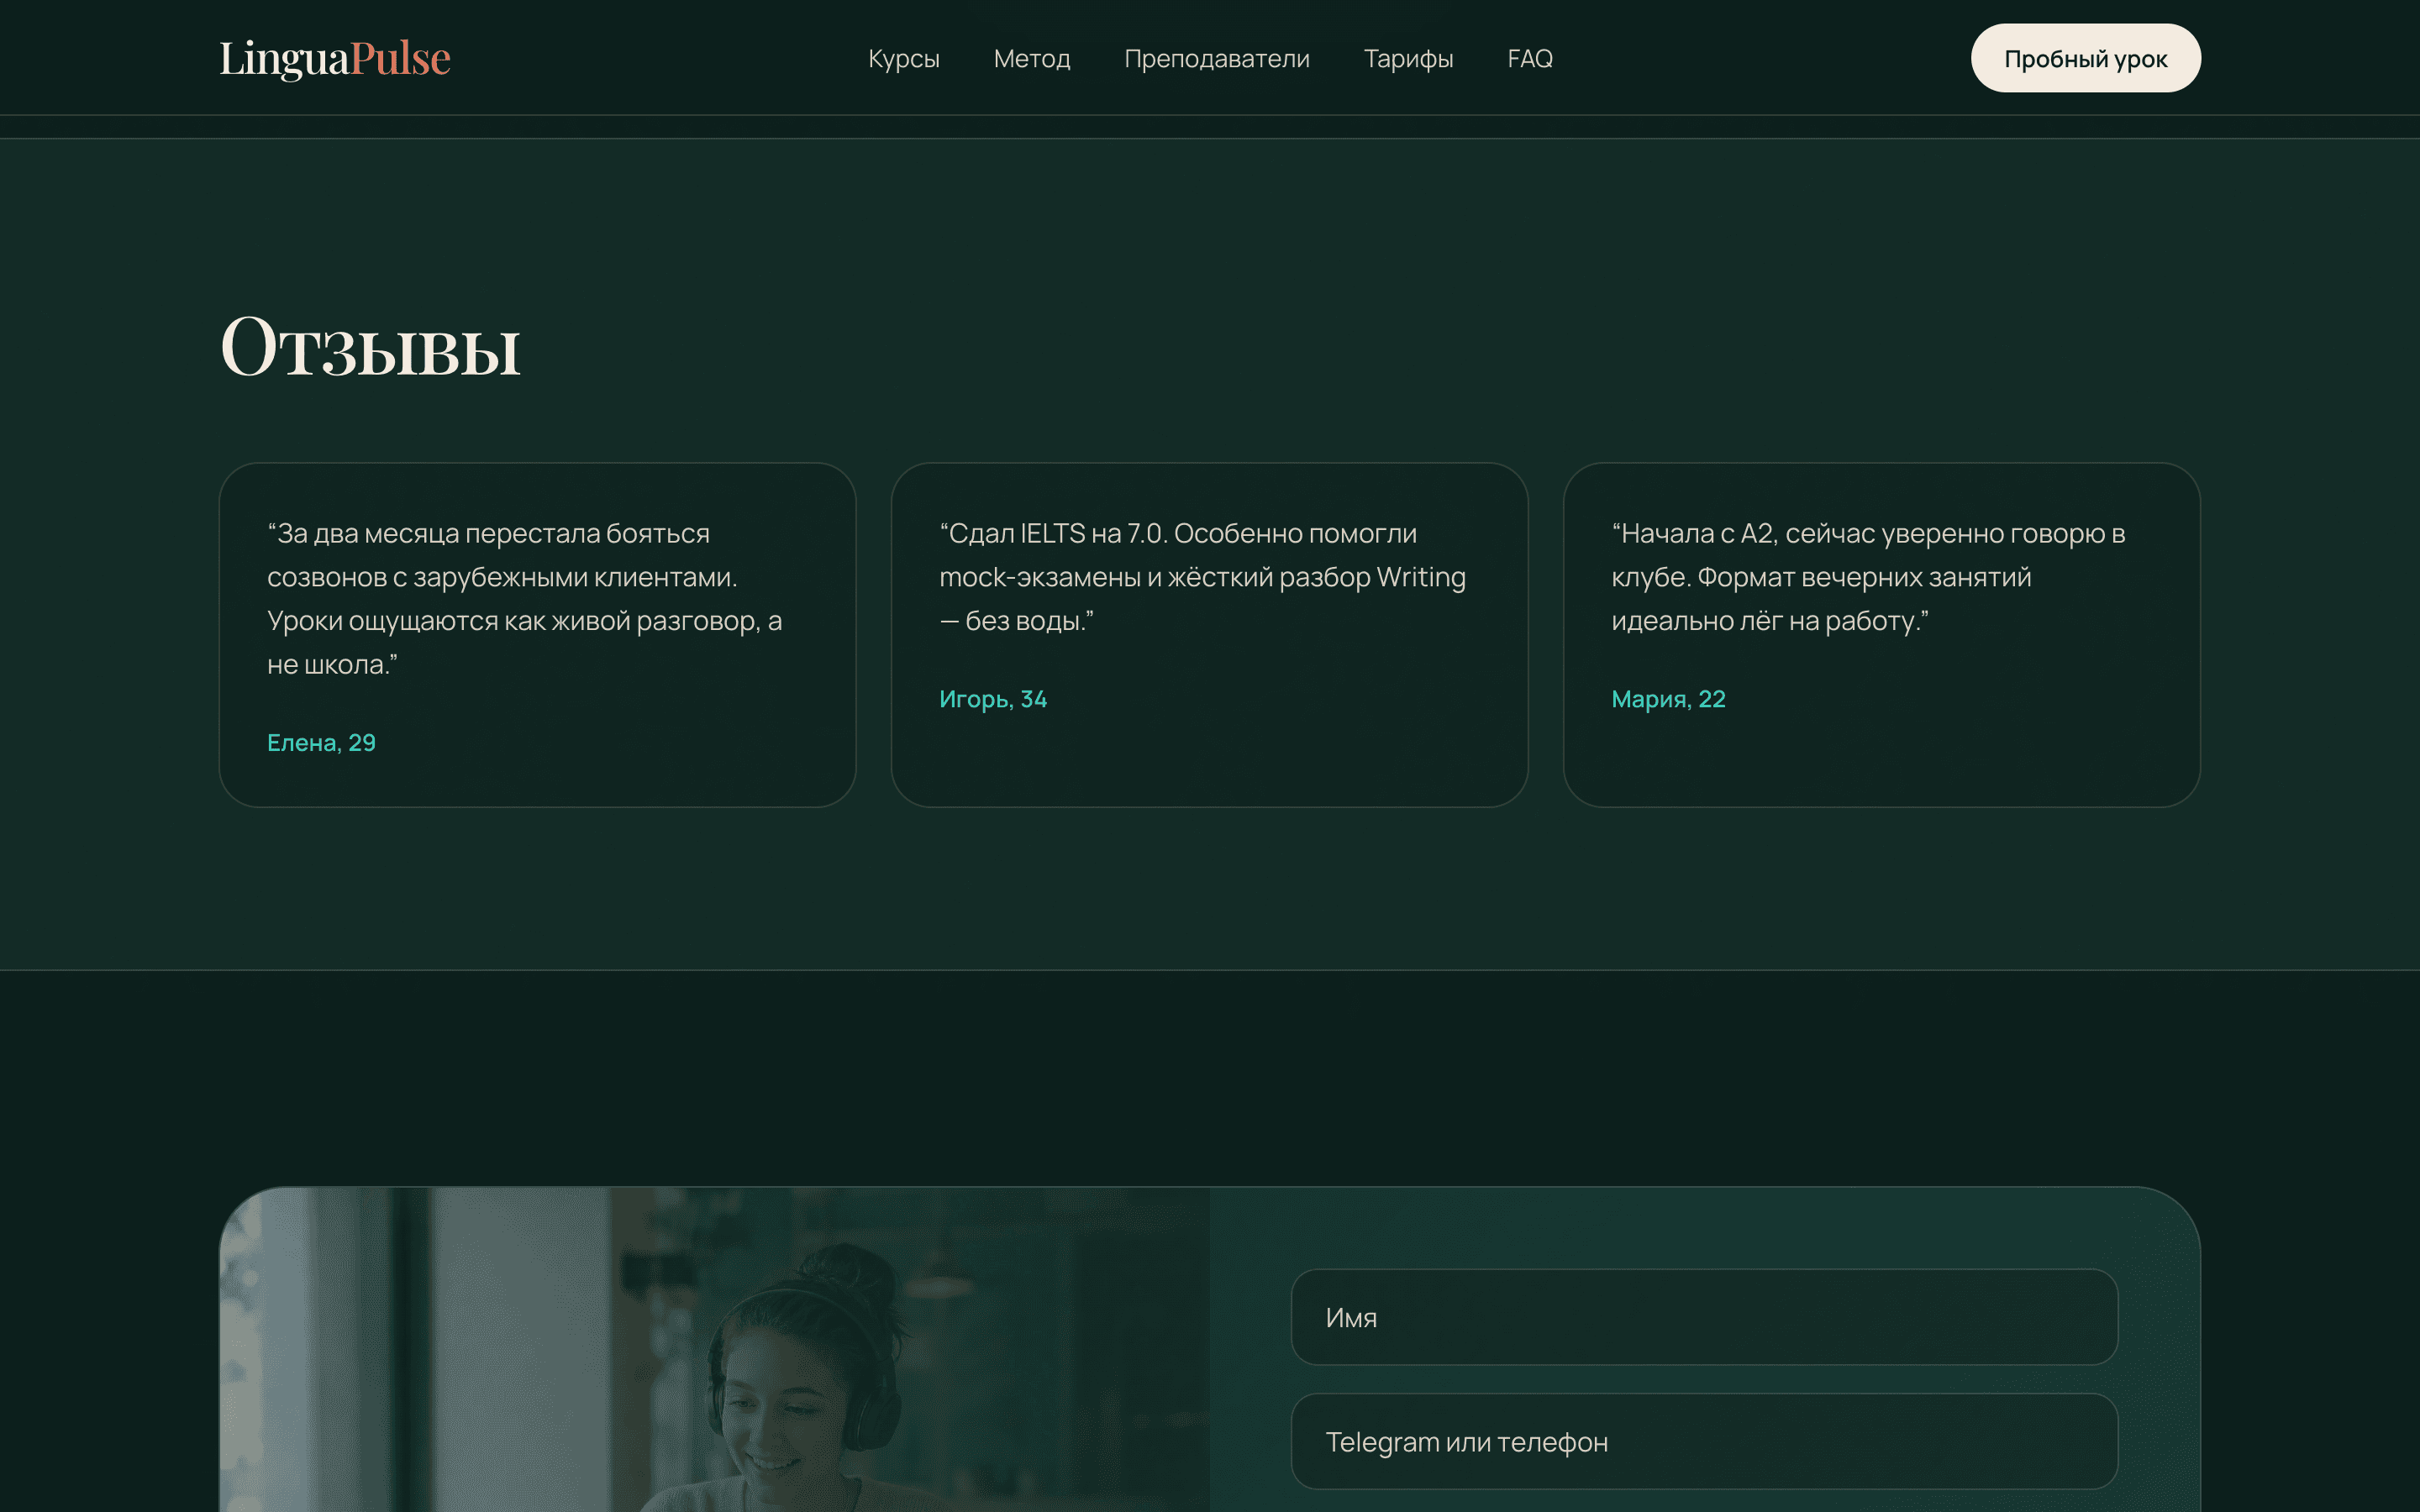
Task: Click Игорь's quote about mock-экзамены
Action: (1202, 577)
